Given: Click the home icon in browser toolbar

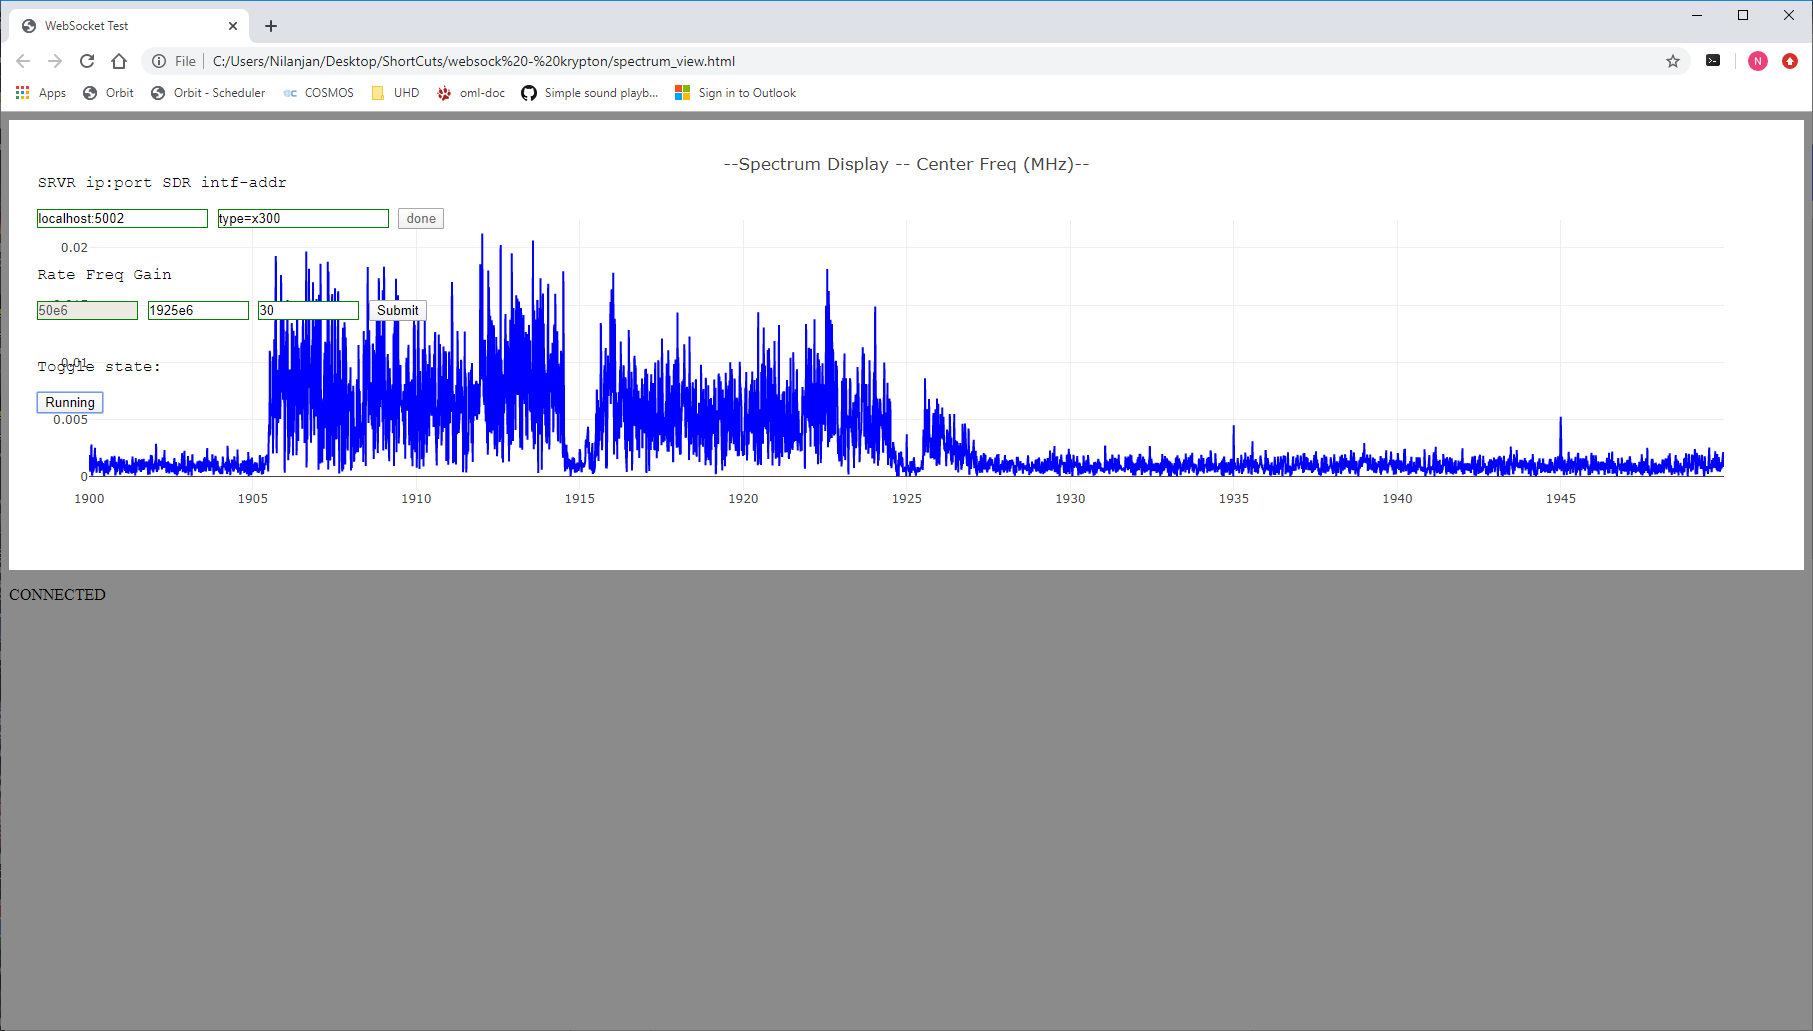Looking at the screenshot, I should 119,61.
